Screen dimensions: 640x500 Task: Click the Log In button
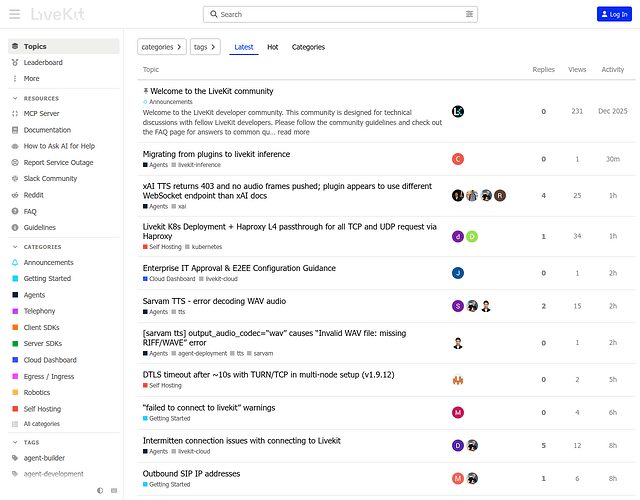point(614,14)
